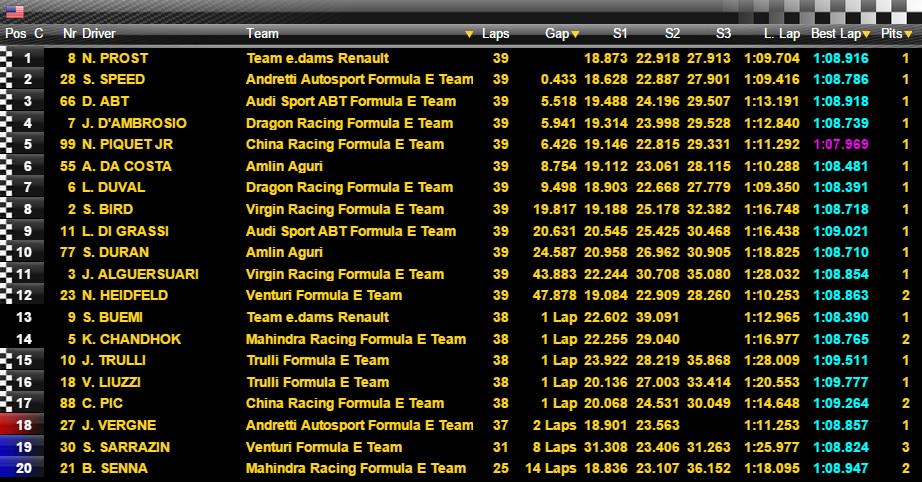922x482 pixels.
Task: Click the red position 18 marker
Action: (x=22, y=425)
